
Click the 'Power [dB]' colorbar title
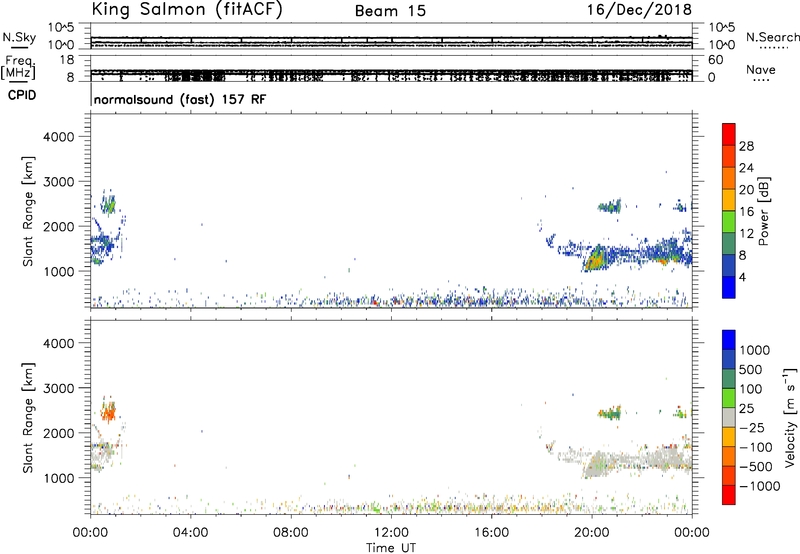pyautogui.click(x=763, y=211)
